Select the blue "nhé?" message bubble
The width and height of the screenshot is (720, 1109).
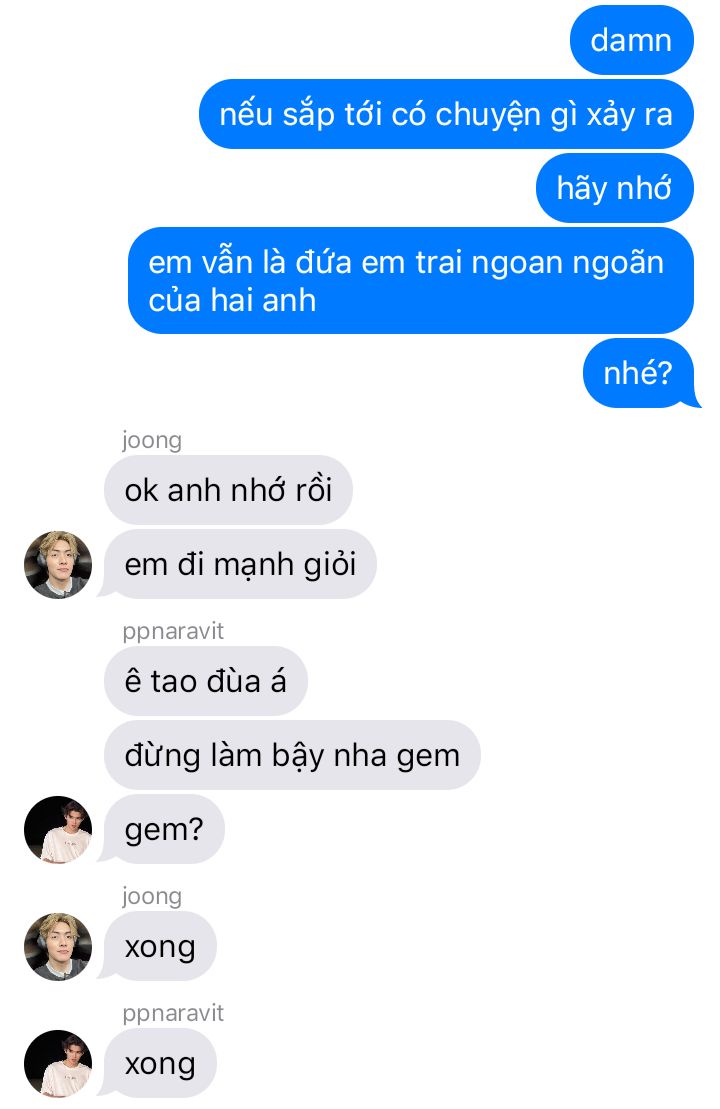click(639, 373)
